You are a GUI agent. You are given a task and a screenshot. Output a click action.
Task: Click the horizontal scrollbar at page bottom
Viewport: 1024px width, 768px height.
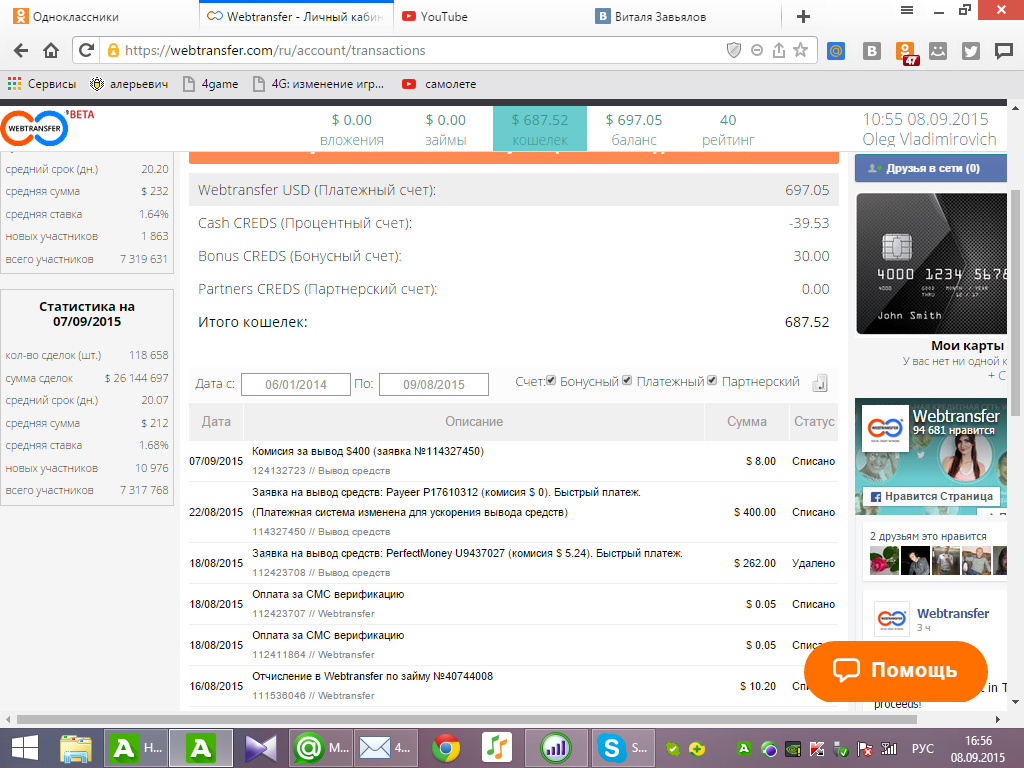(x=467, y=720)
